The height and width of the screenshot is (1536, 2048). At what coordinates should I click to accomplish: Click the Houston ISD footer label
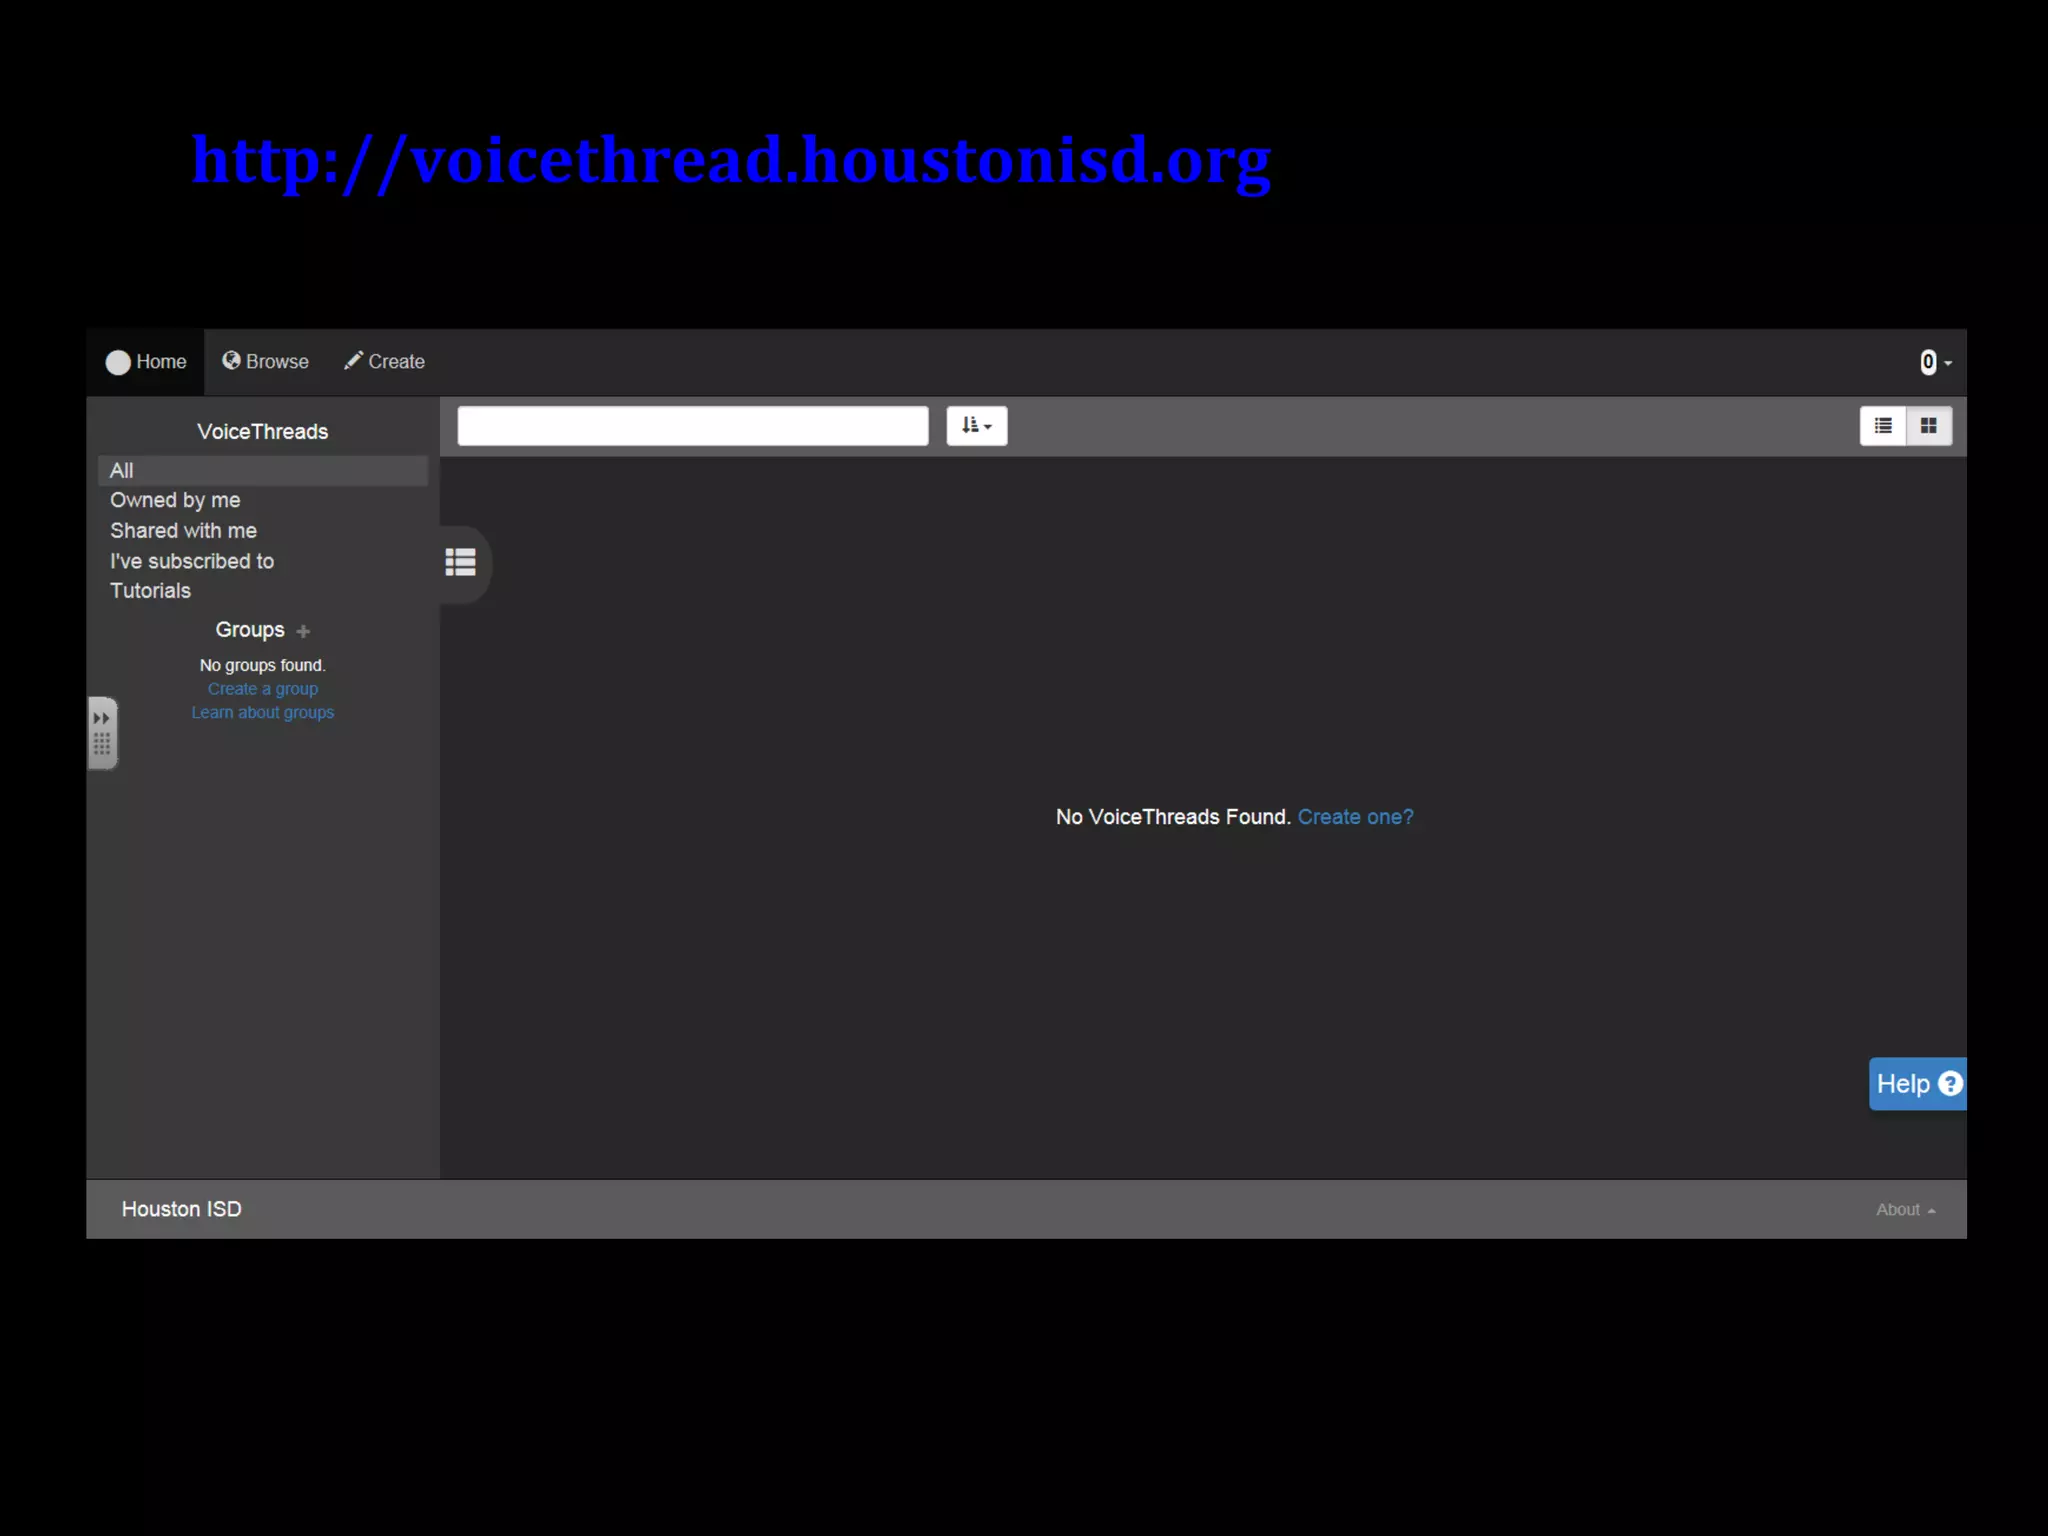point(182,1209)
